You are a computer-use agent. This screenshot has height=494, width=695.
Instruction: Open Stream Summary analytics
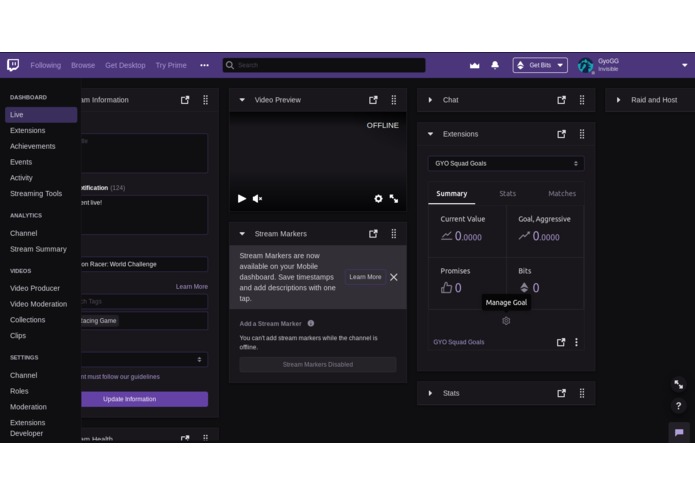pos(38,249)
